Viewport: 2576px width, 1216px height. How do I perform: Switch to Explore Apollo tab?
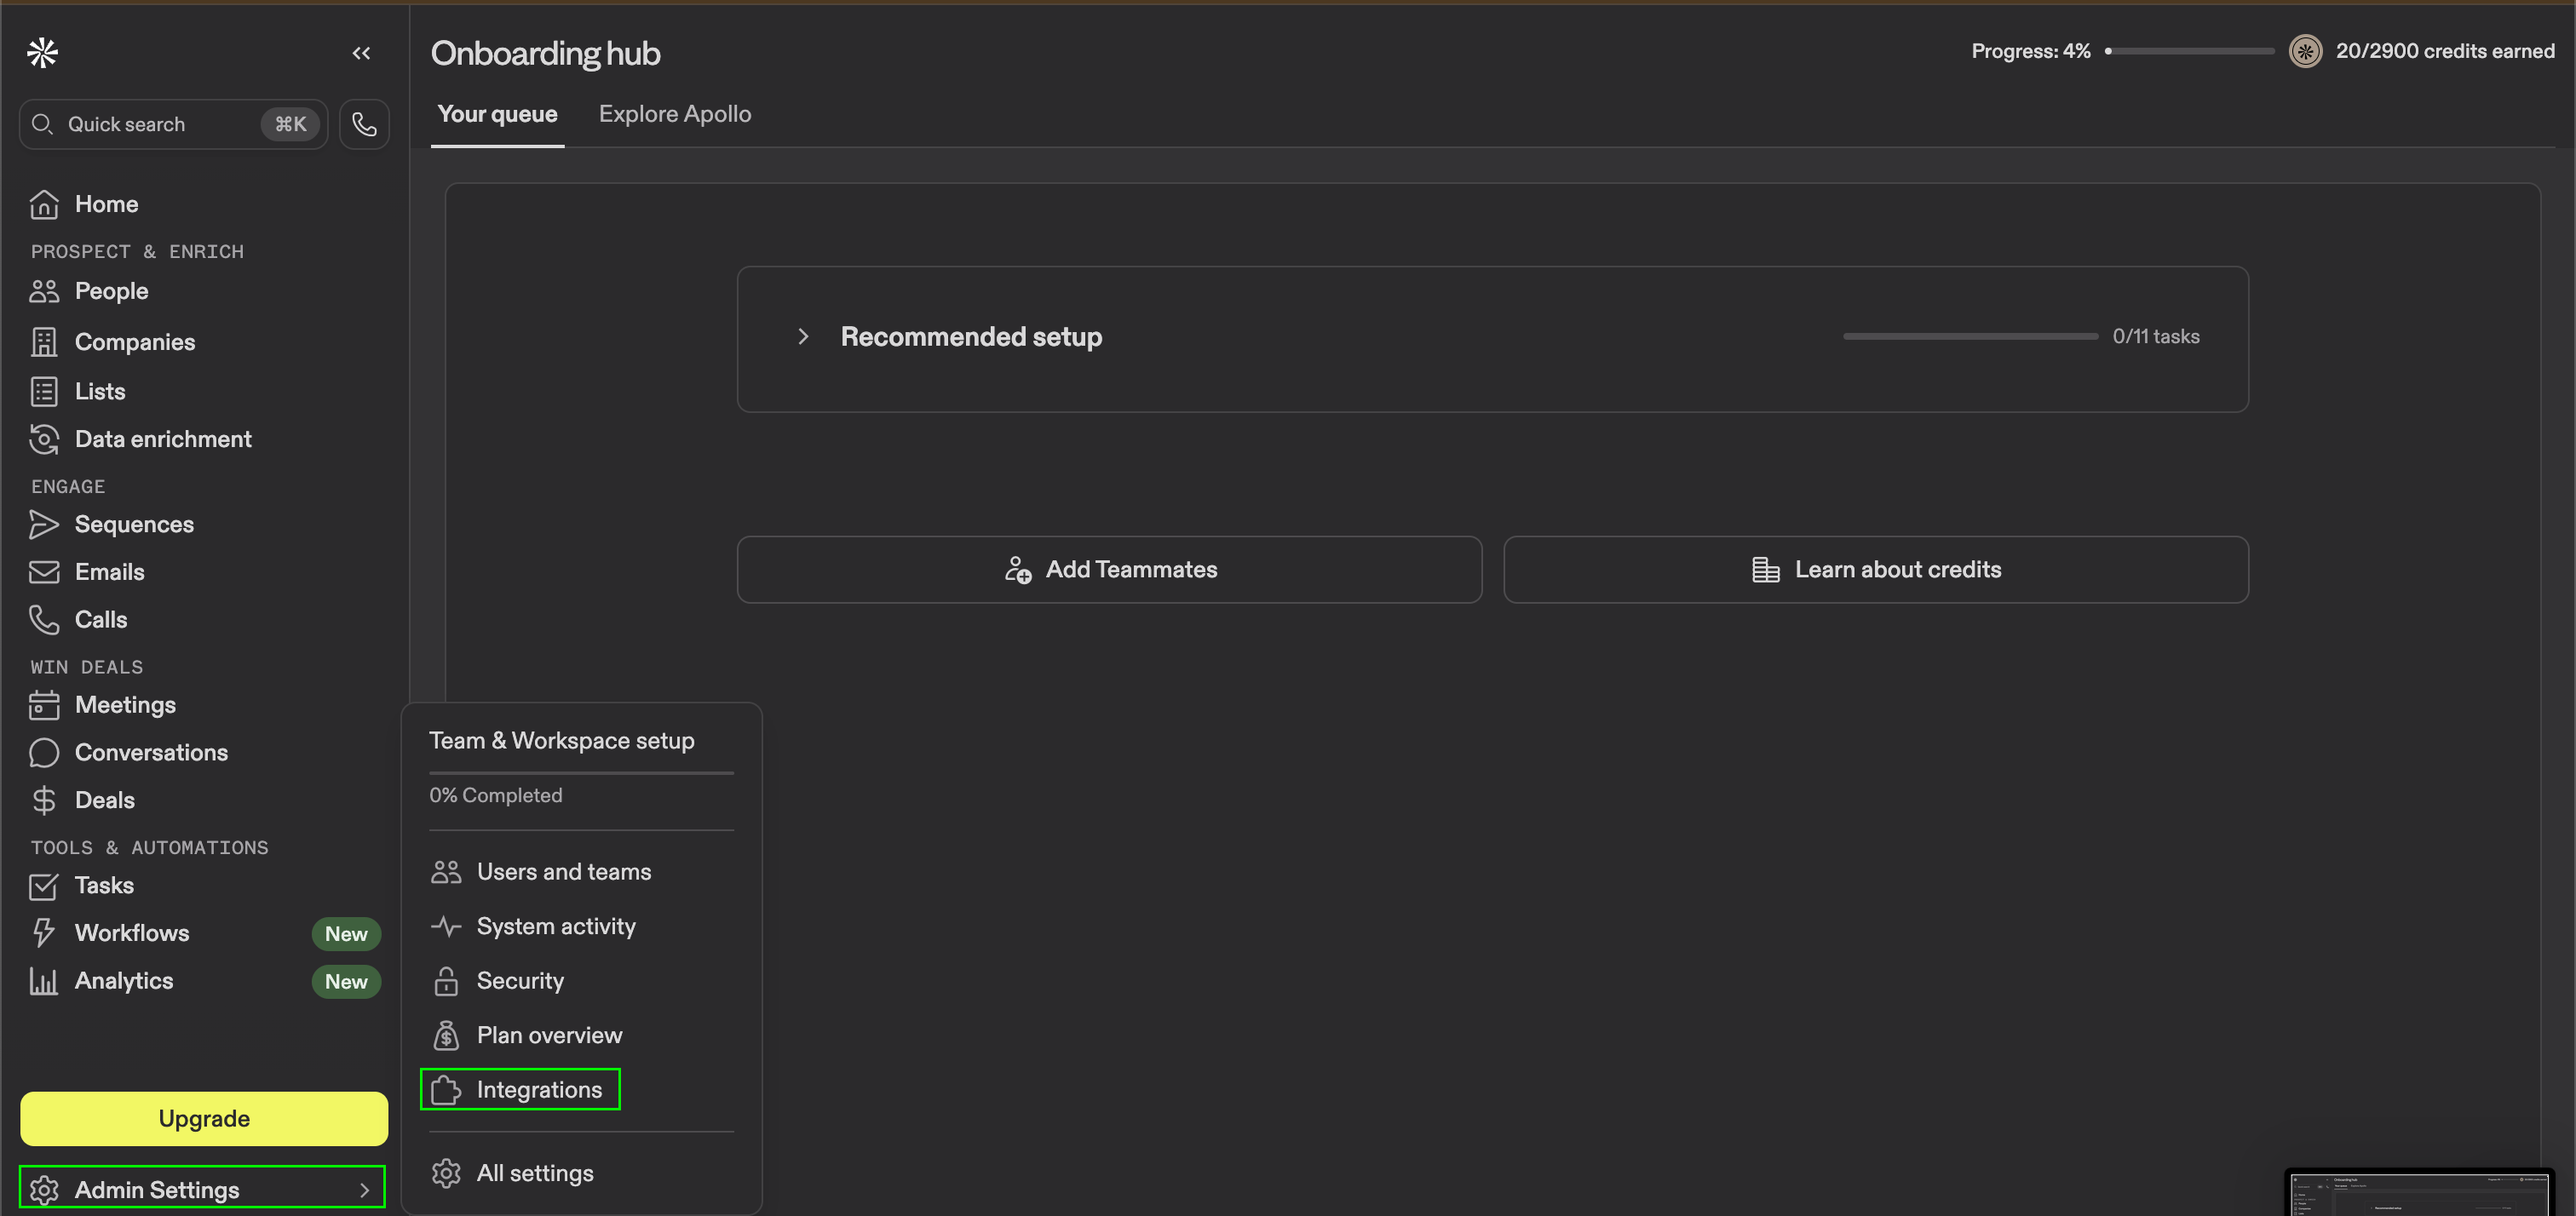(x=674, y=114)
